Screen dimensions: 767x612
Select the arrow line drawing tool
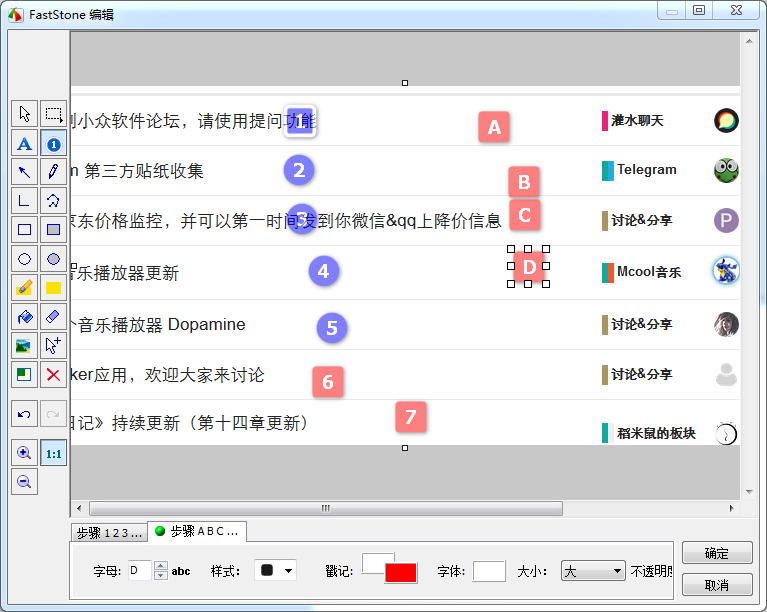coord(25,172)
